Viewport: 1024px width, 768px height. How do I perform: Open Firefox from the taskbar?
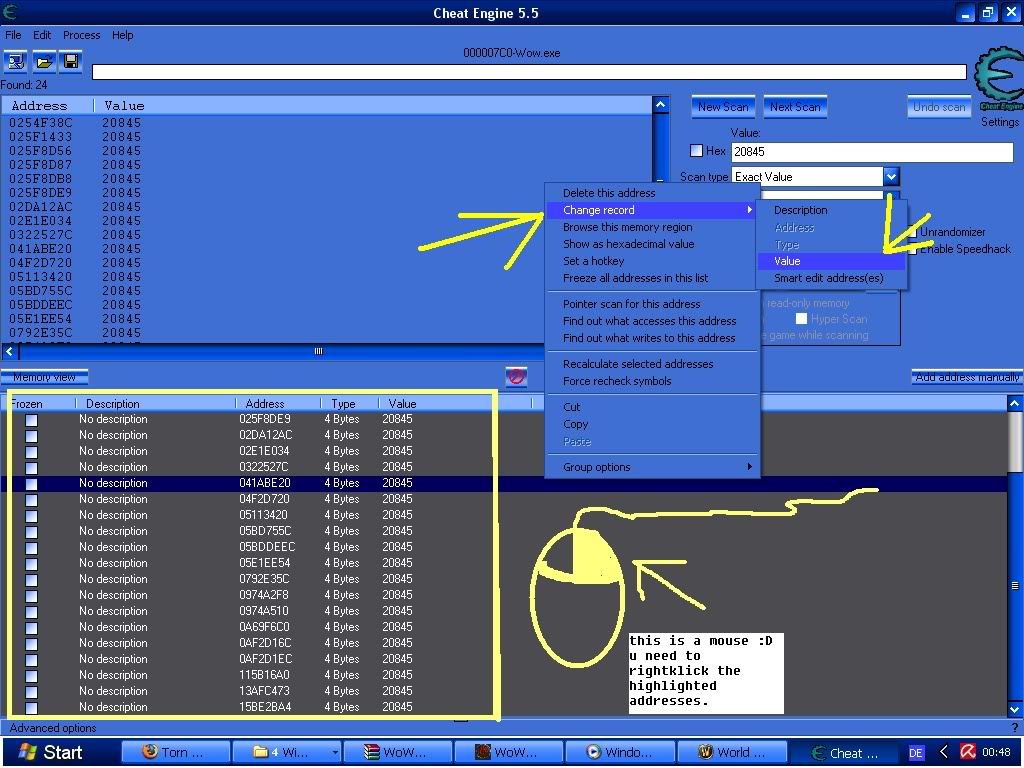(x=176, y=752)
